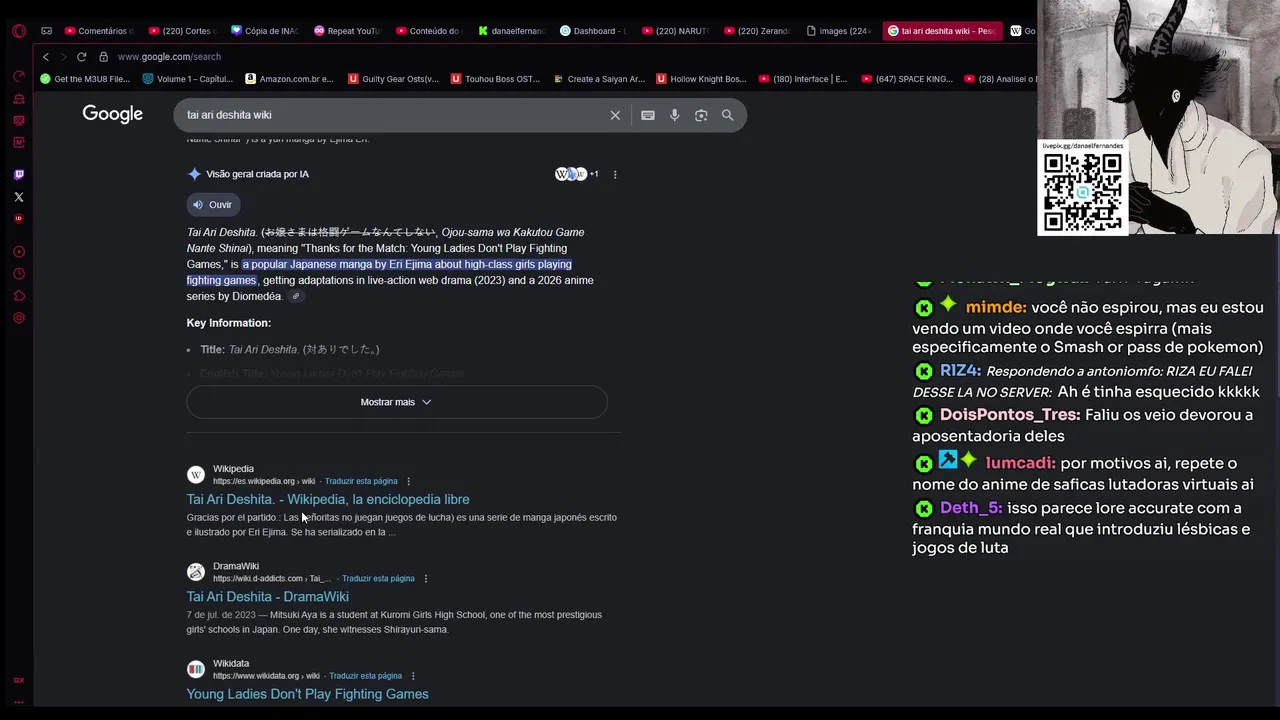Open the tab-islands workspace icon before tabs
The image size is (1280, 720).
46,31
